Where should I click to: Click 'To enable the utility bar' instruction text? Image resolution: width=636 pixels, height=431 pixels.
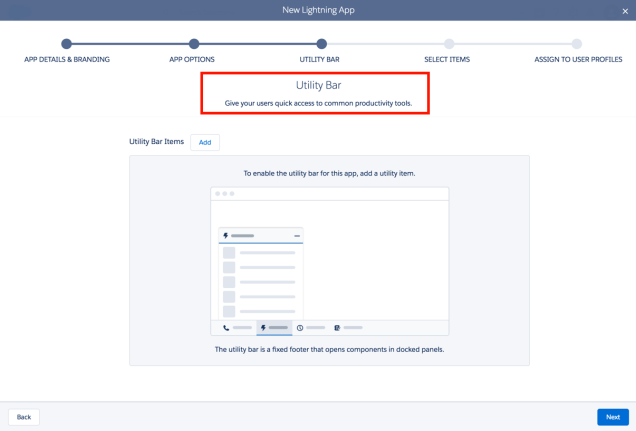[x=329, y=173]
